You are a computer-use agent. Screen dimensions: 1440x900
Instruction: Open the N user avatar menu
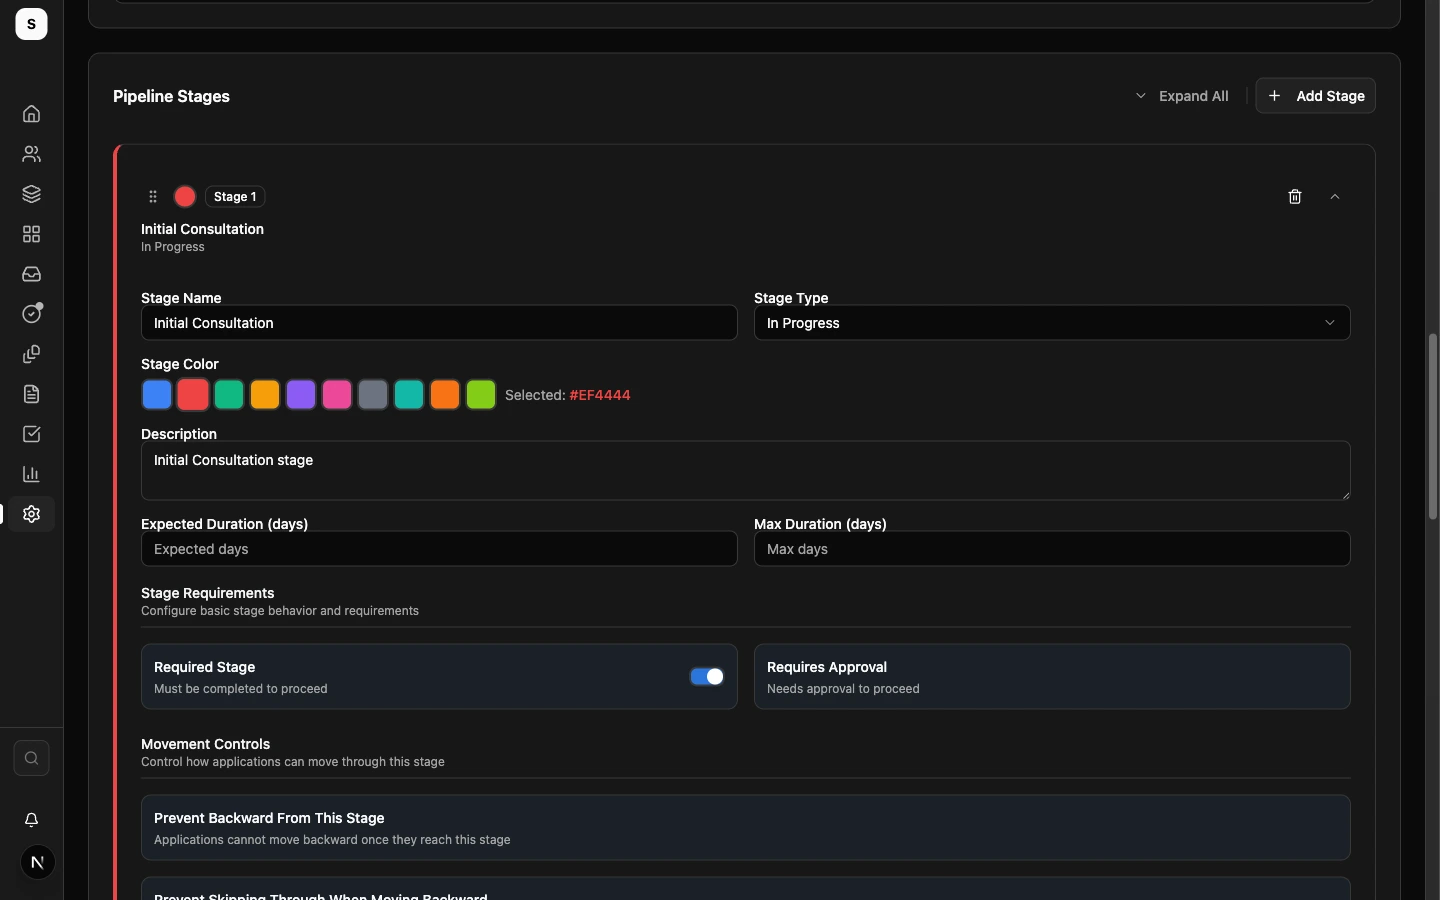tap(38, 862)
